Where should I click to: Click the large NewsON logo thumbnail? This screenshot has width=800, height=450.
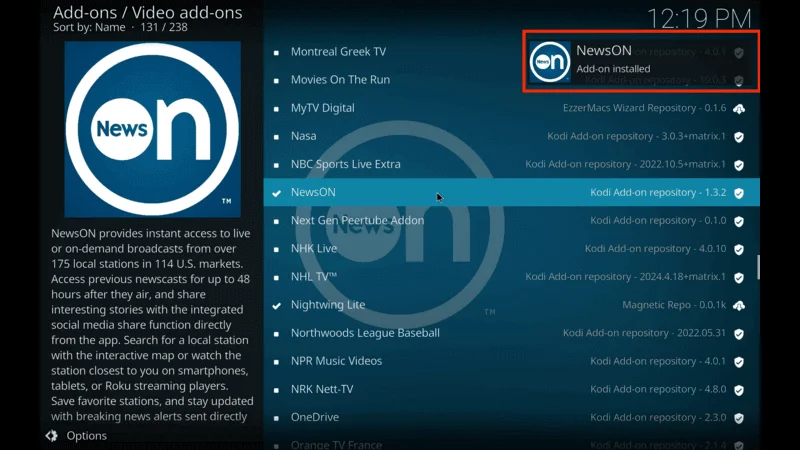pos(153,125)
